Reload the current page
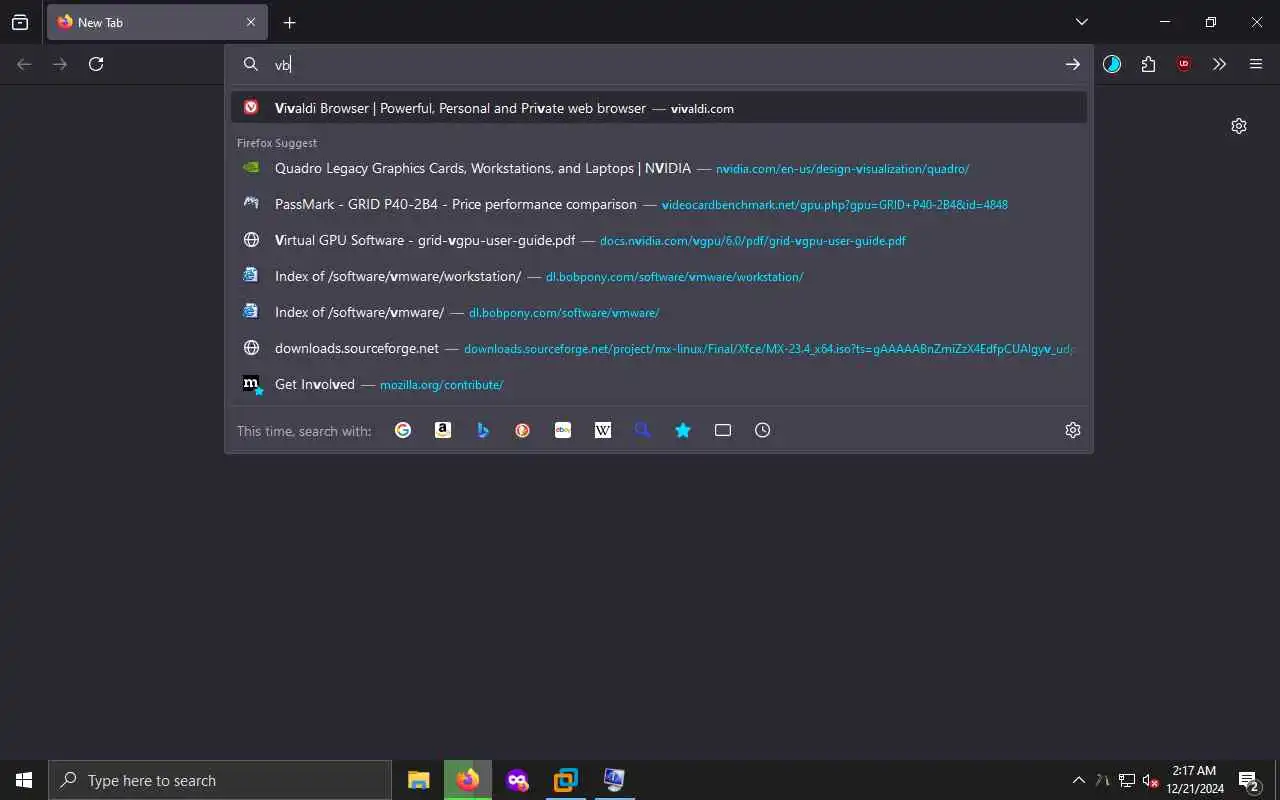This screenshot has width=1280, height=800. pyautogui.click(x=96, y=64)
